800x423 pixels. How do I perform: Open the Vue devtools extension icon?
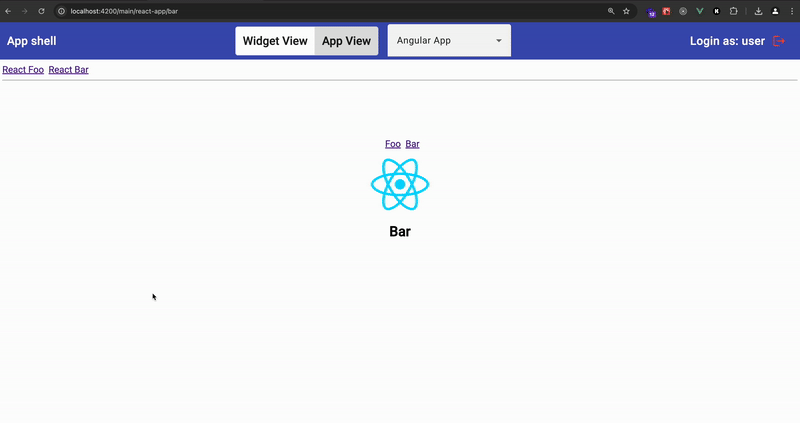[699, 11]
